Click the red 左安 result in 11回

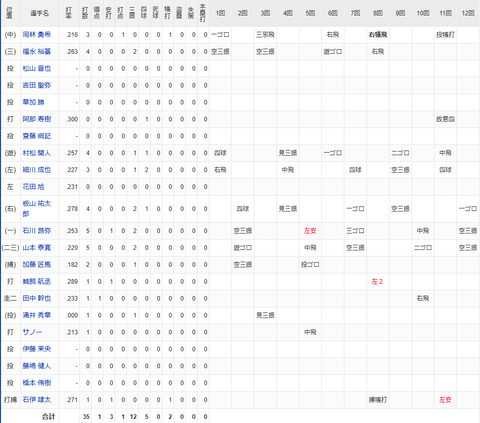[445, 400]
